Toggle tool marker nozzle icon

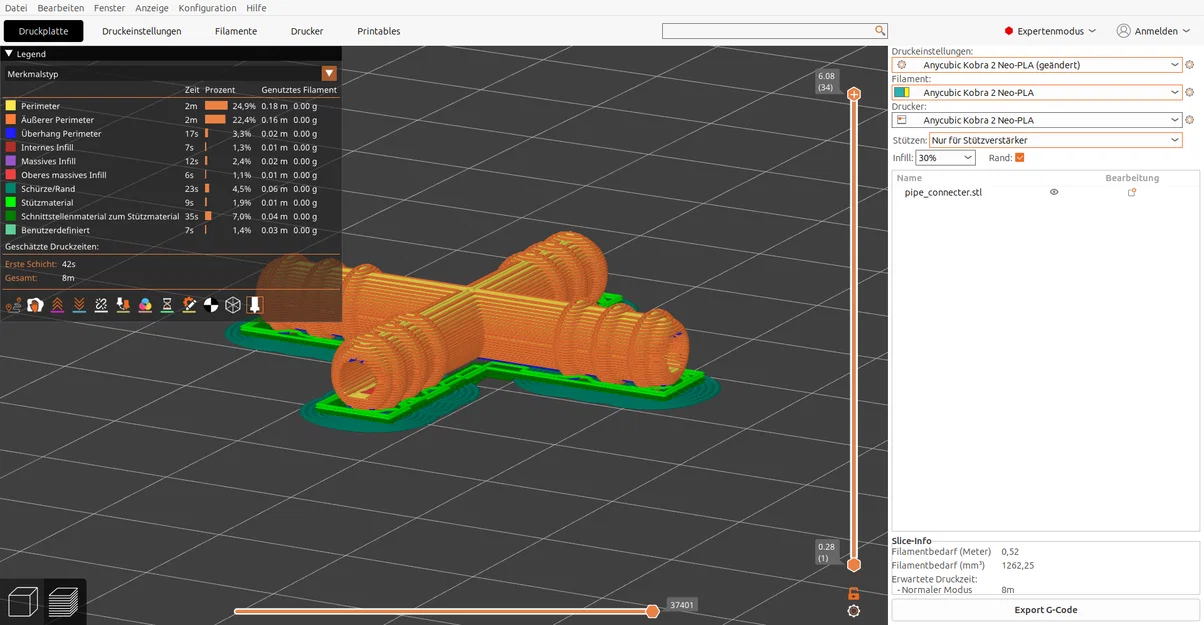pos(255,305)
